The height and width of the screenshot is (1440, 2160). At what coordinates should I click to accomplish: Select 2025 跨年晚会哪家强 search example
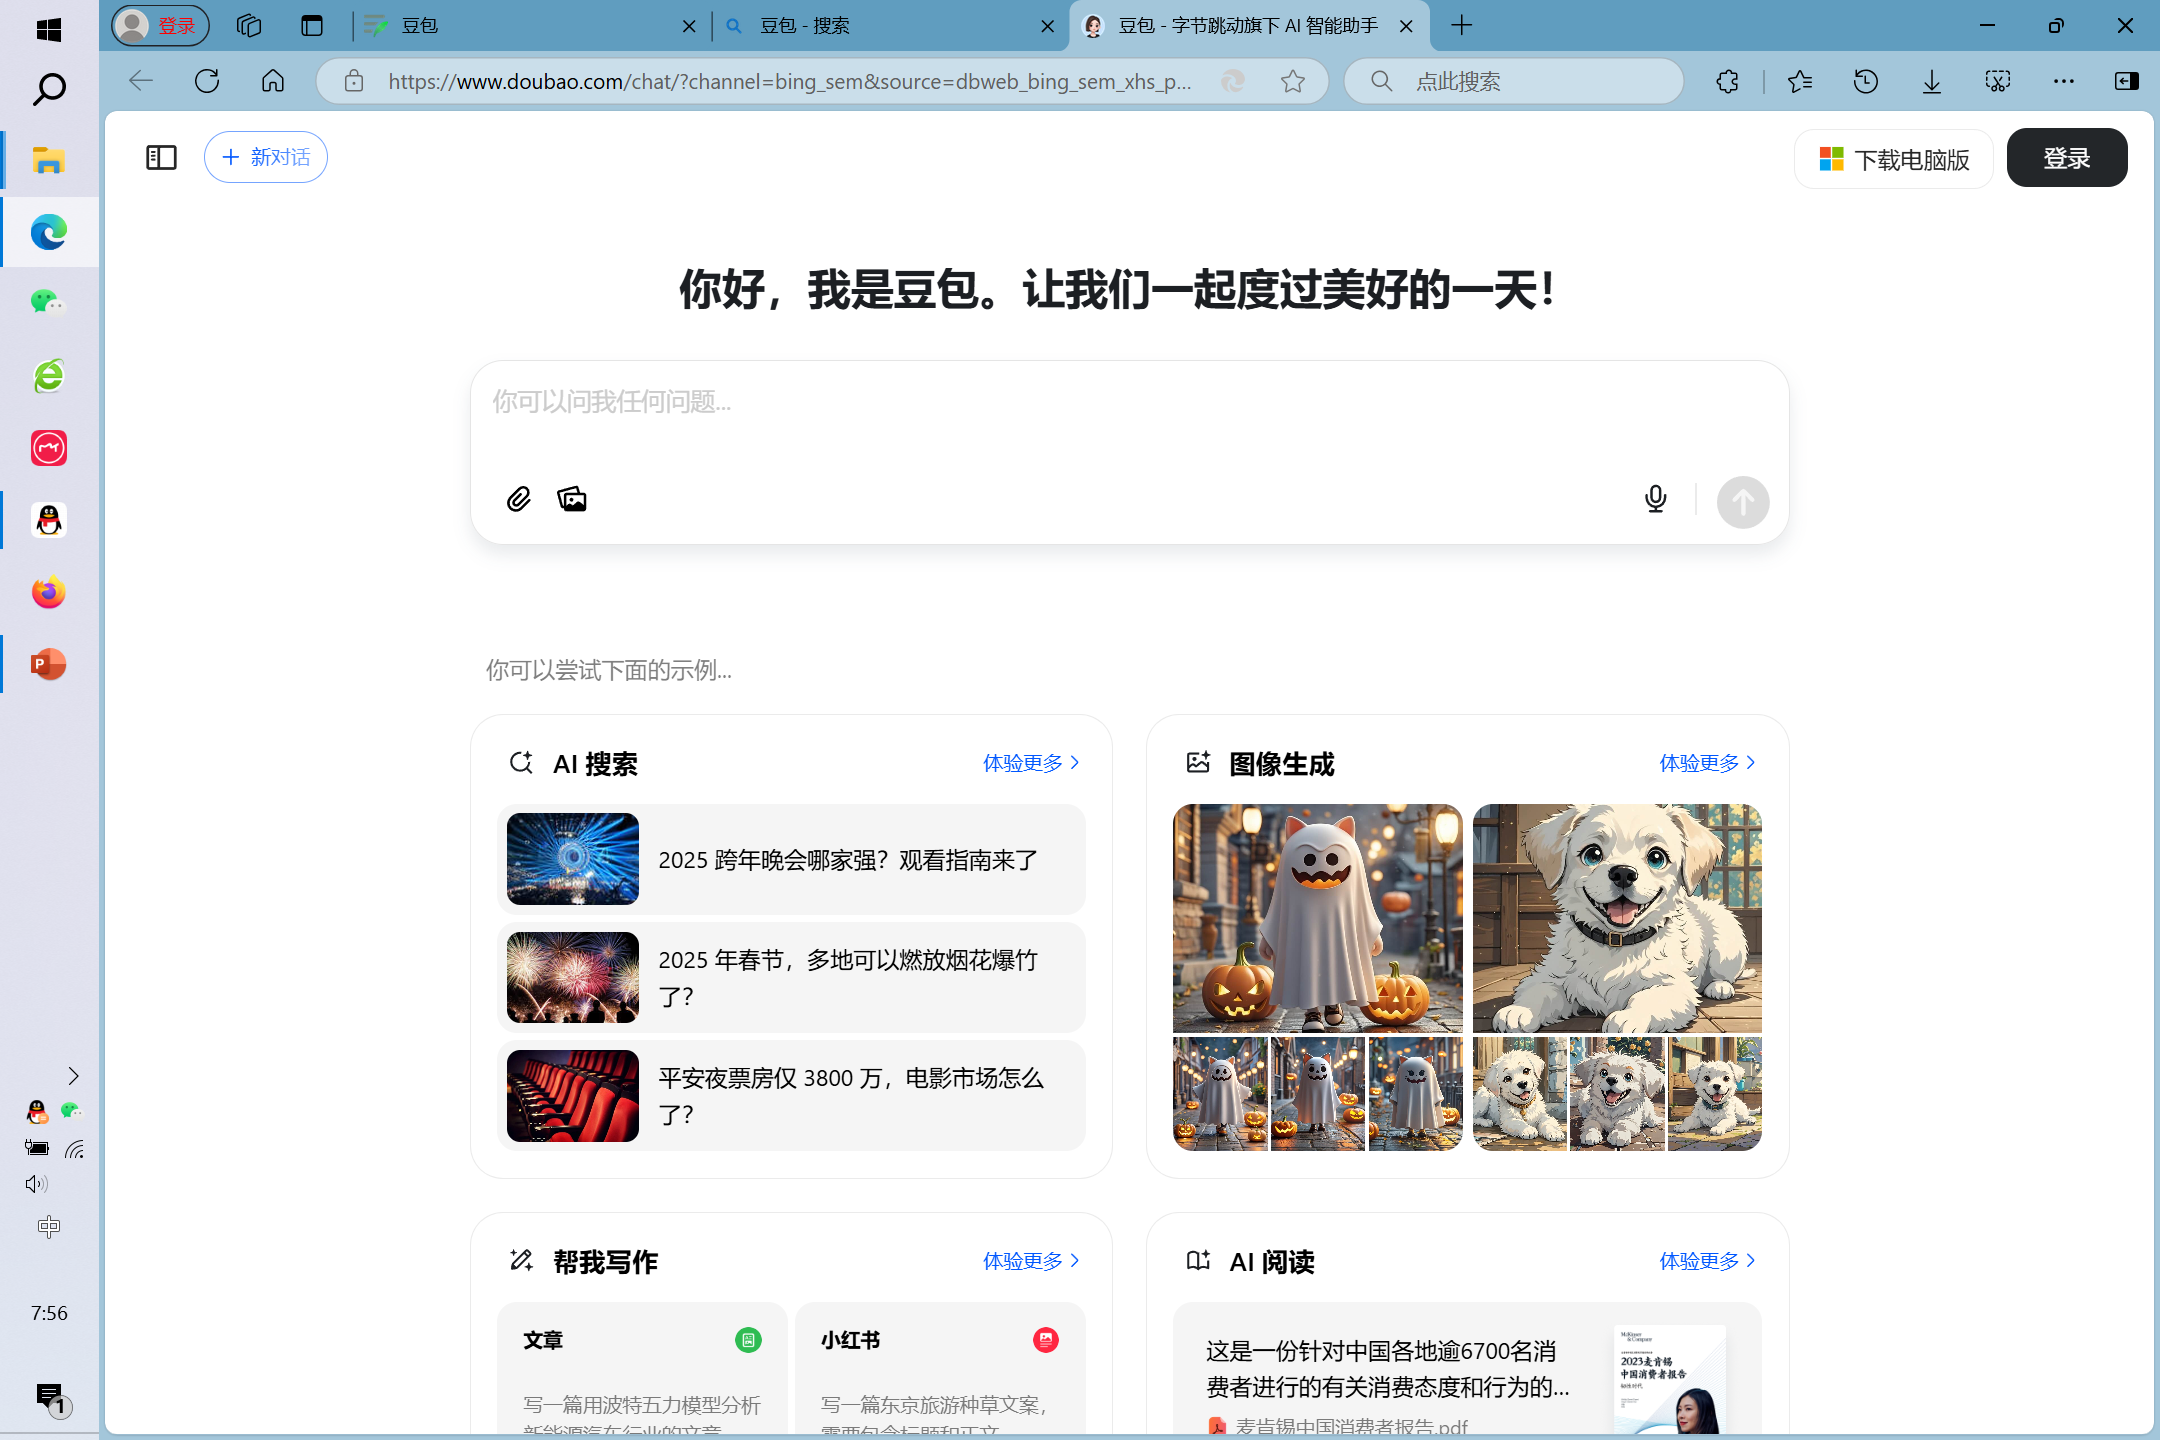pyautogui.click(x=791, y=859)
